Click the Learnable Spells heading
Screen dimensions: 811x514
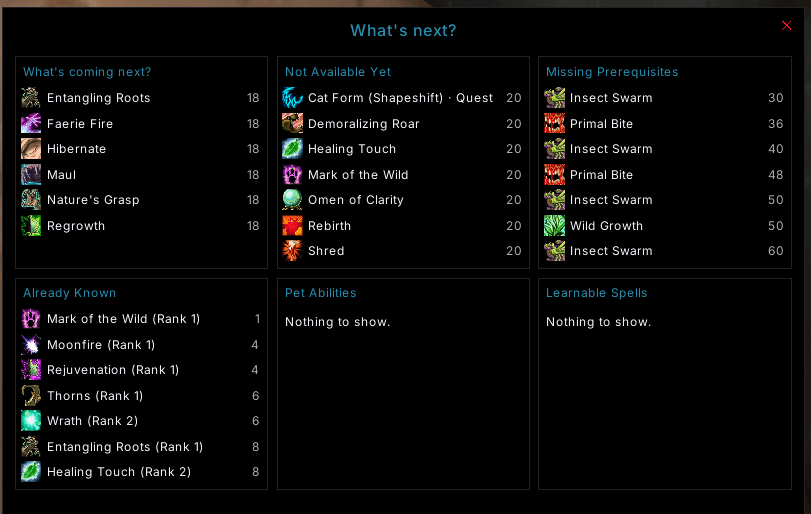[596, 293]
